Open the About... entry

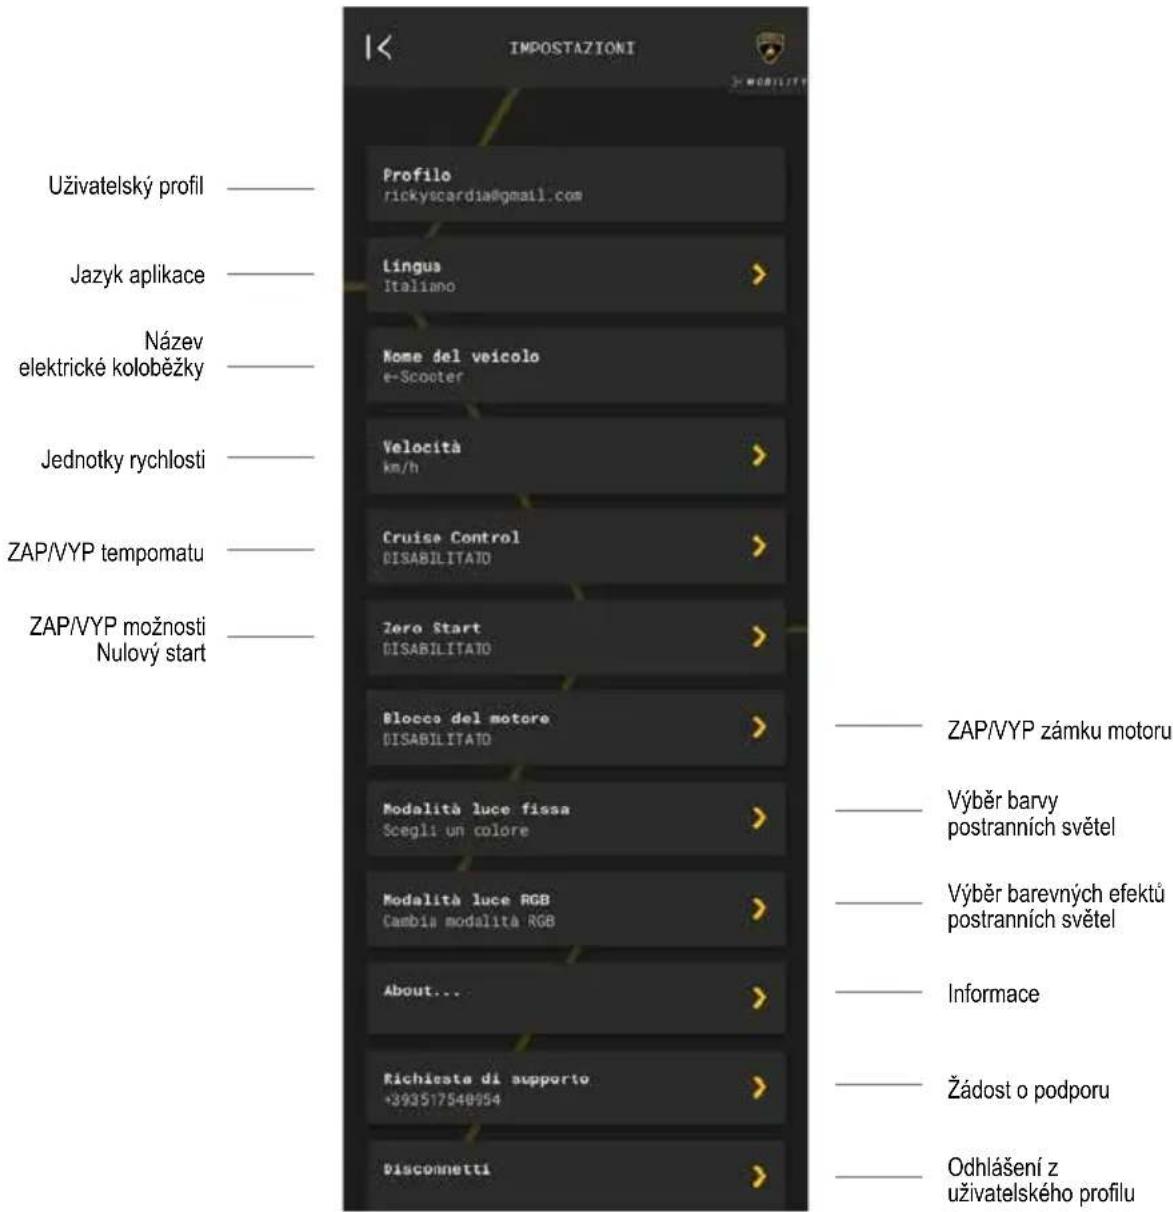coord(575,998)
